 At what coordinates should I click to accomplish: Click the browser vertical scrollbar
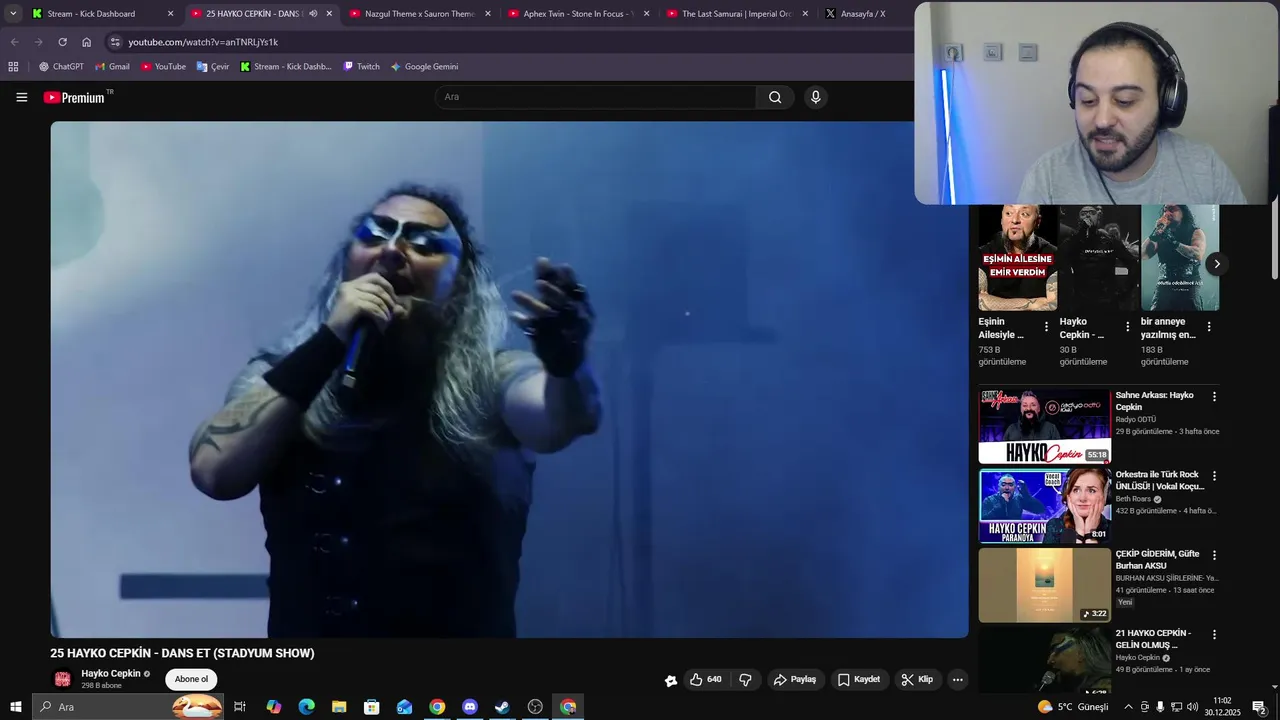pos(1274,242)
